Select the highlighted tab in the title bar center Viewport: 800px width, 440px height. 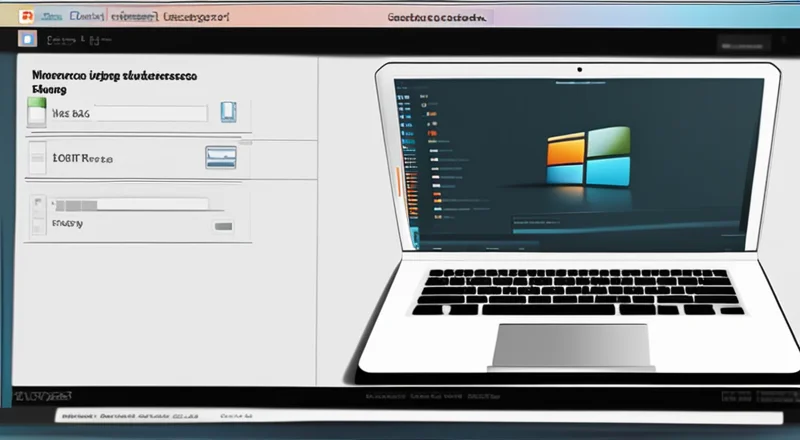(438, 17)
